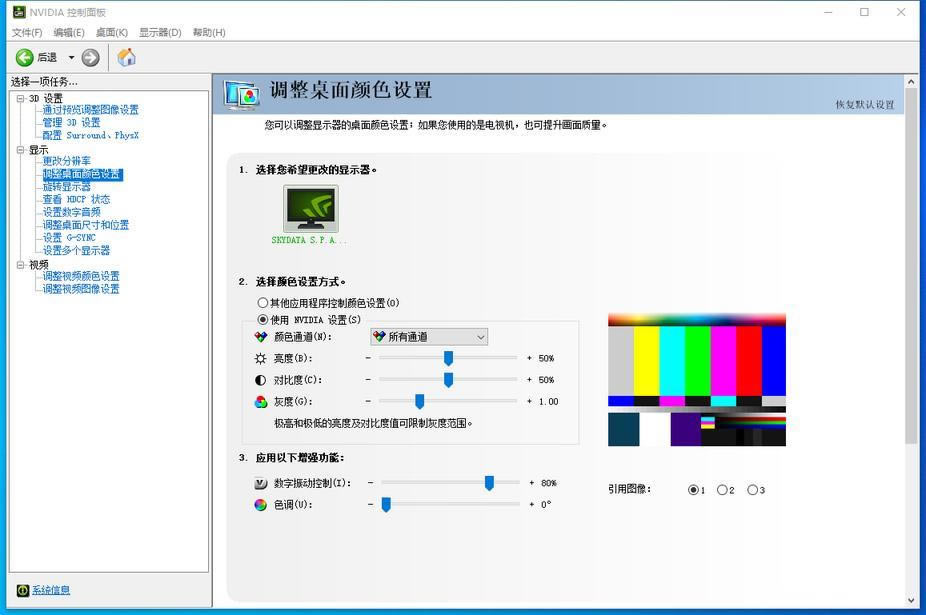The width and height of the screenshot is (926, 615).
Task: Open the 编辑(E) menu
Action: point(69,32)
